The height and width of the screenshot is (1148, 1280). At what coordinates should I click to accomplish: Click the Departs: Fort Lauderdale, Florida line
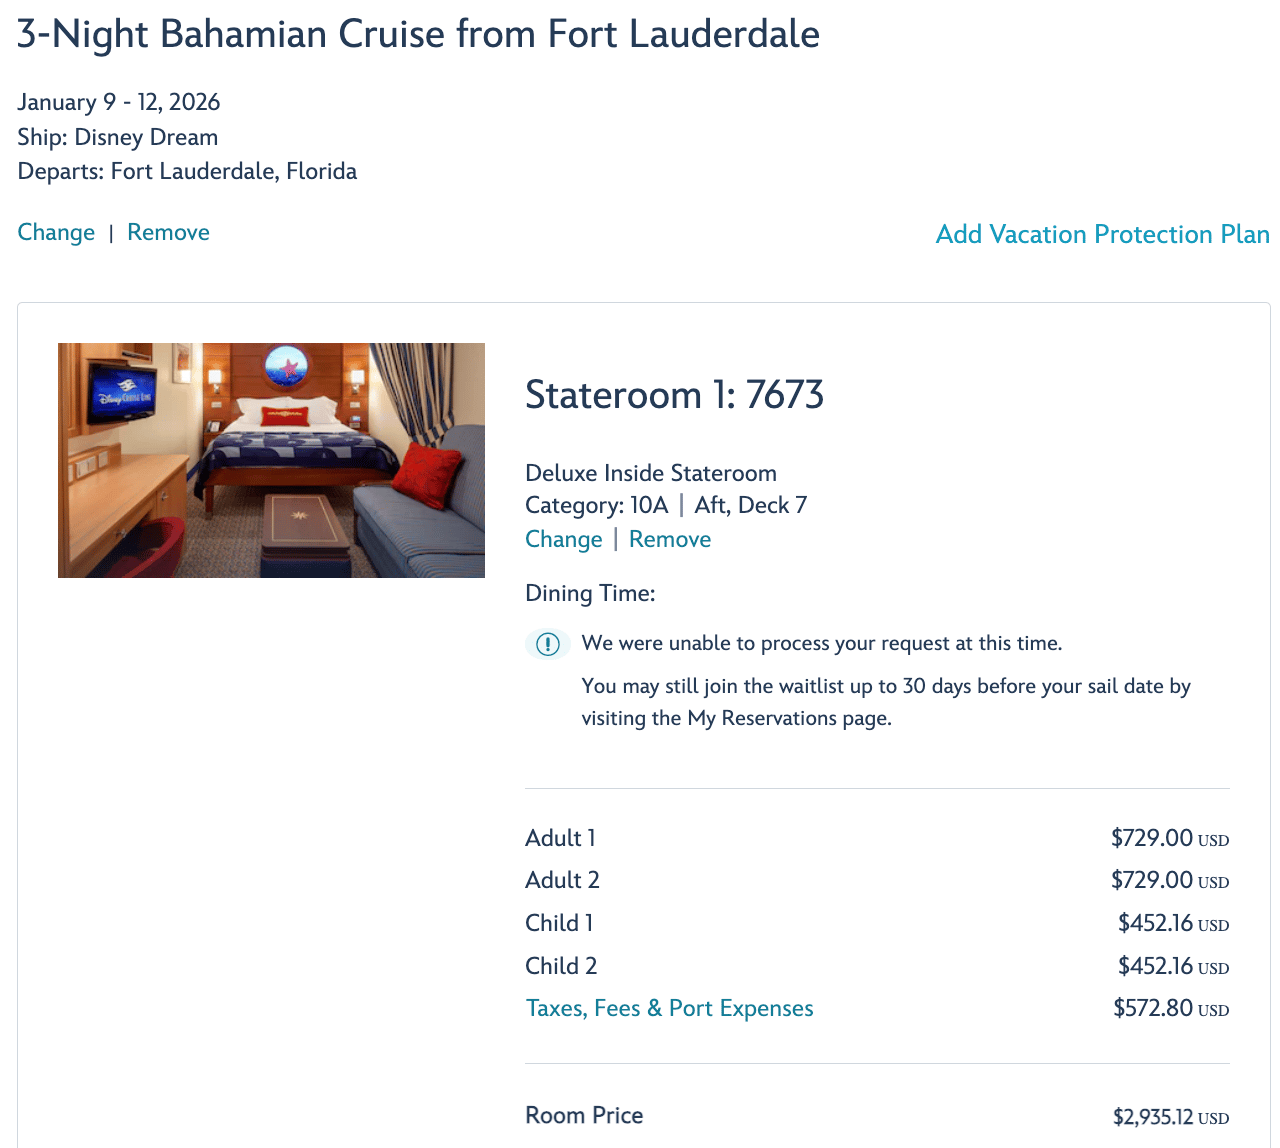coord(187,171)
